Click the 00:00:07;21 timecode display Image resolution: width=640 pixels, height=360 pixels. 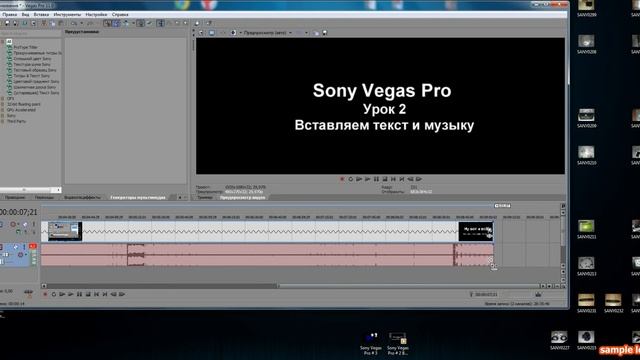coord(19,212)
